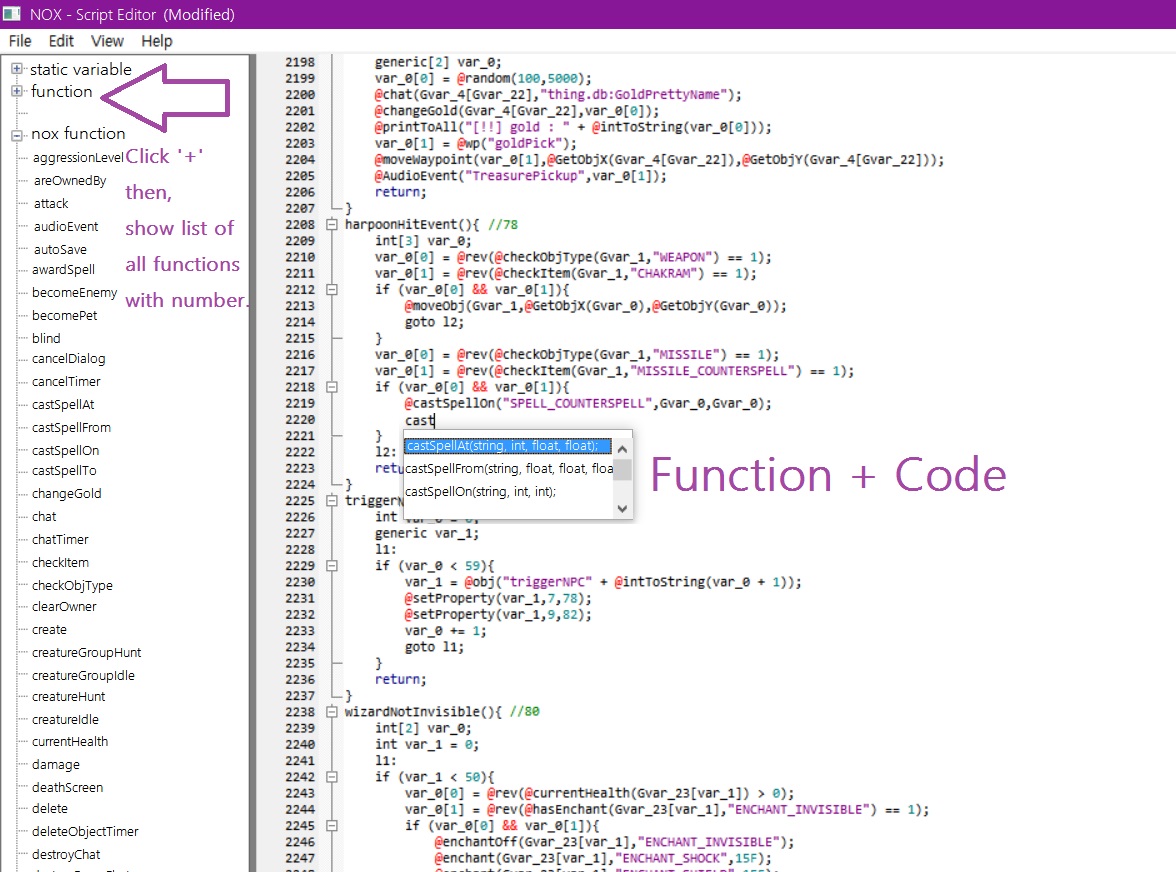Select damage in function list
Screen dimensions: 1176x872
click(x=56, y=765)
